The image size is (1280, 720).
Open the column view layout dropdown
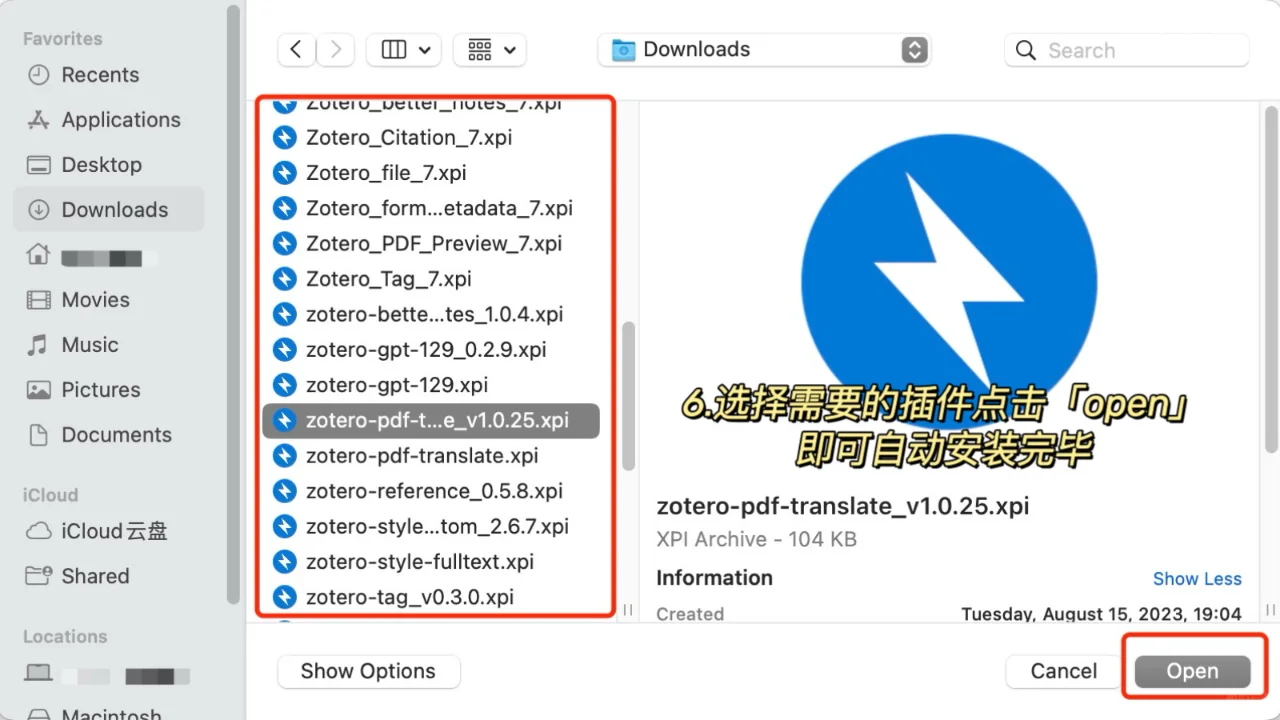[403, 49]
